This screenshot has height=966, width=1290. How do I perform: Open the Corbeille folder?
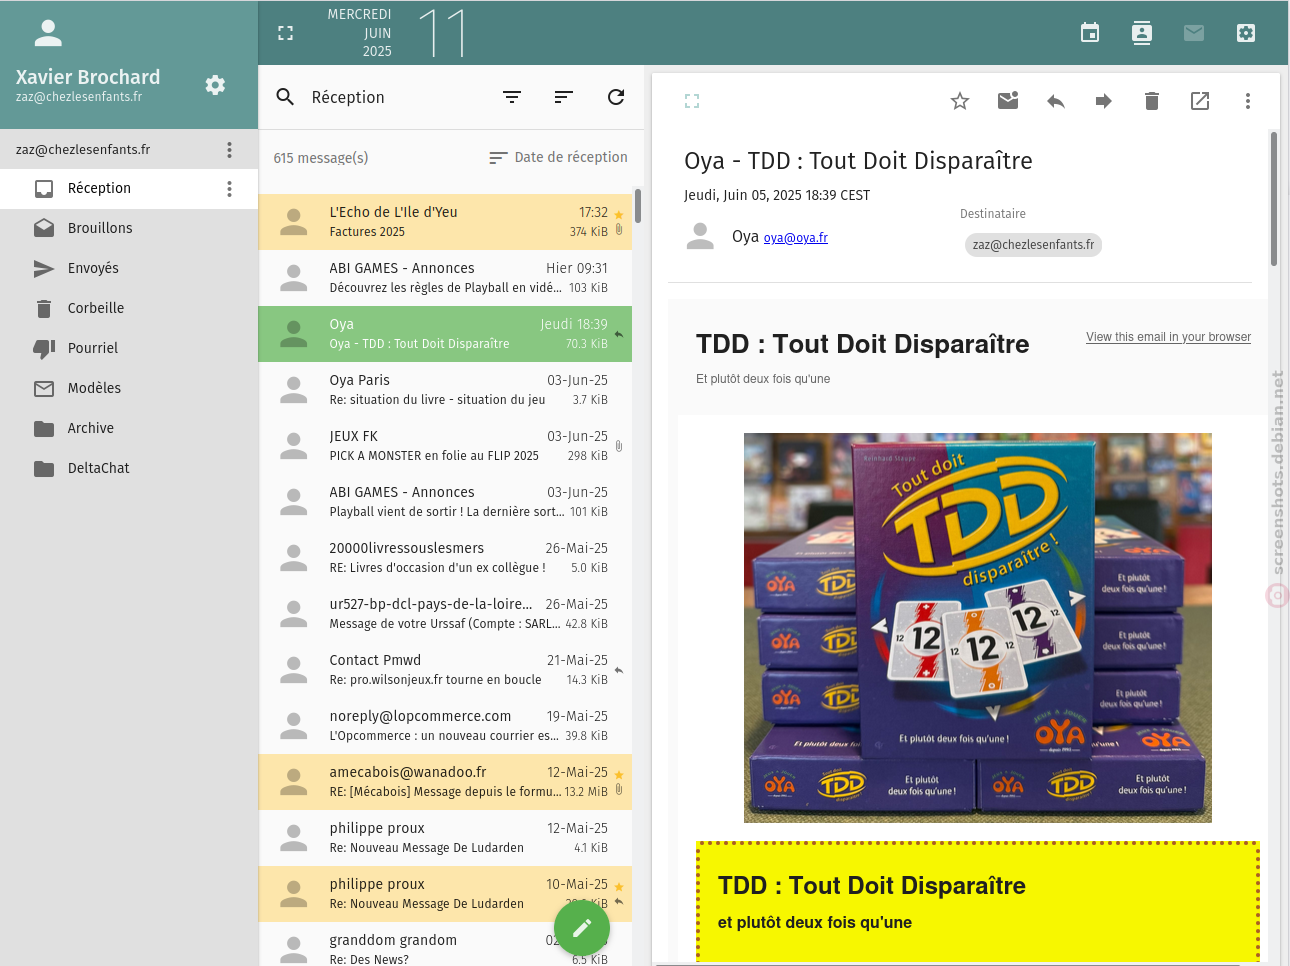(129, 308)
